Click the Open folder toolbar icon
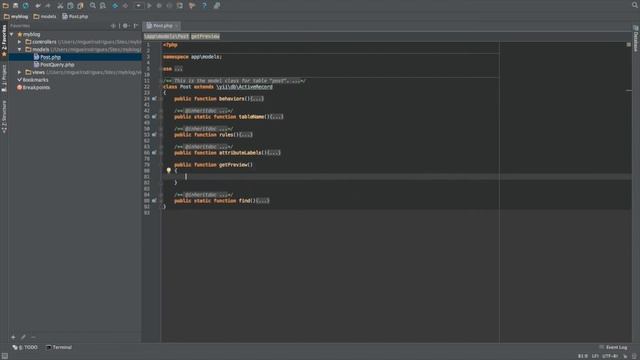 pos(5,6)
